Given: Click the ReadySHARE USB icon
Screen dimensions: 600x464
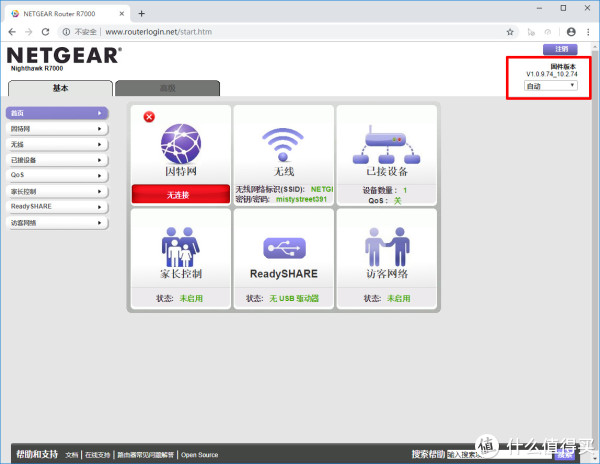Looking at the screenshot, I should [x=283, y=247].
